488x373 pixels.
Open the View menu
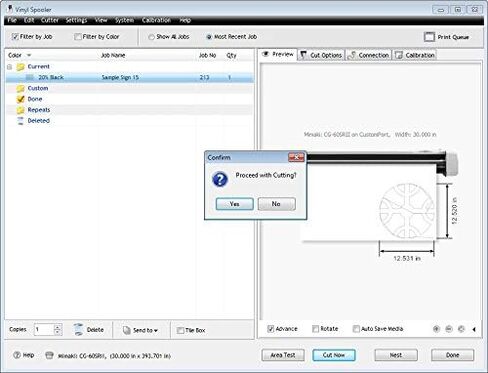coord(101,20)
